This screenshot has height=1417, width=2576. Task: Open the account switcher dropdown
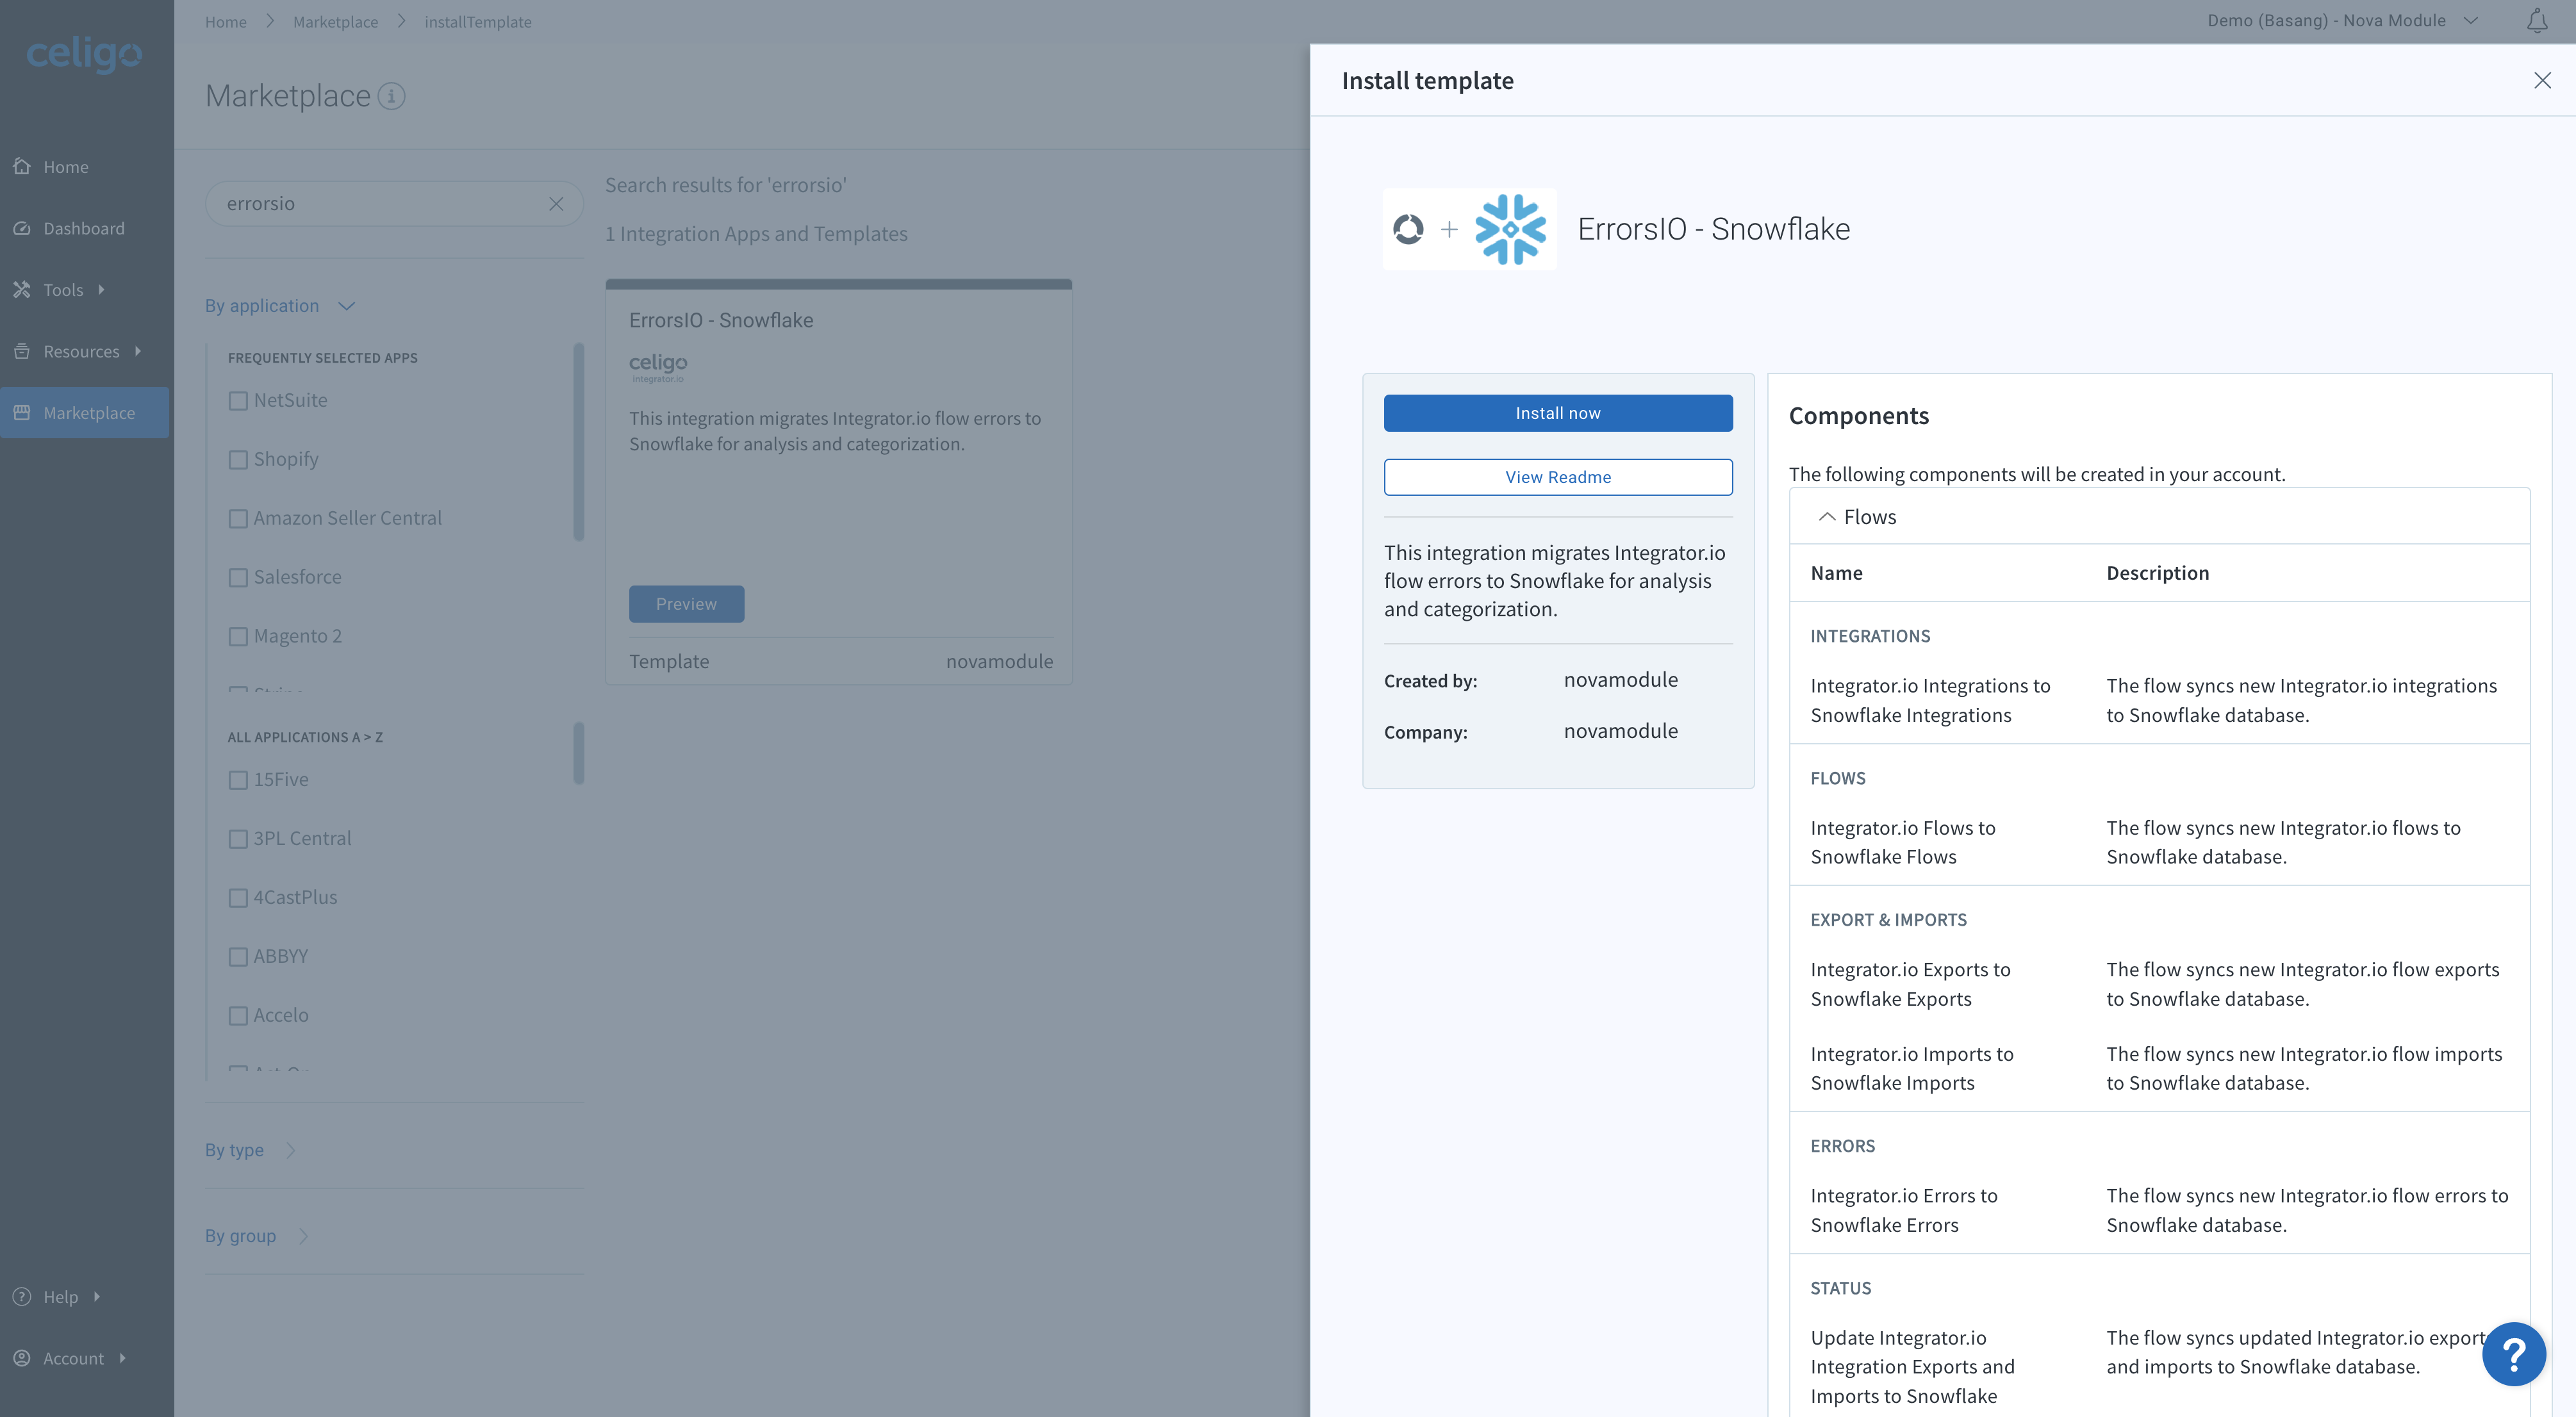point(2342,21)
